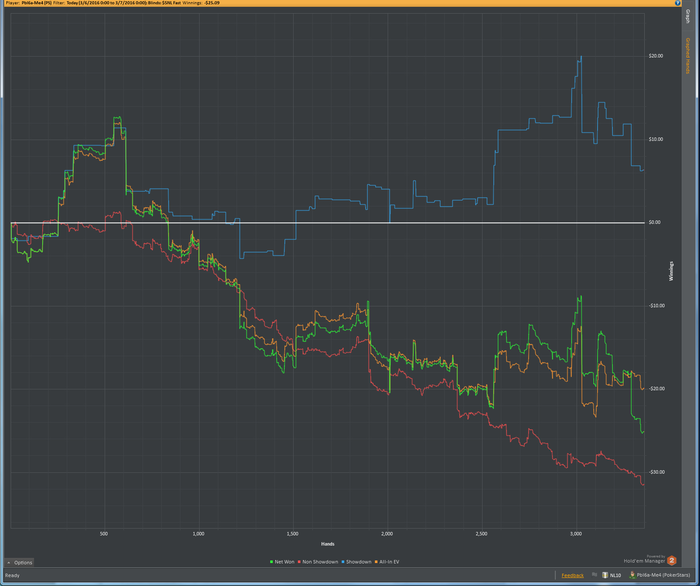This screenshot has width=700, height=586.
Task: Toggle the All-In EV legend entry
Action: (x=387, y=562)
